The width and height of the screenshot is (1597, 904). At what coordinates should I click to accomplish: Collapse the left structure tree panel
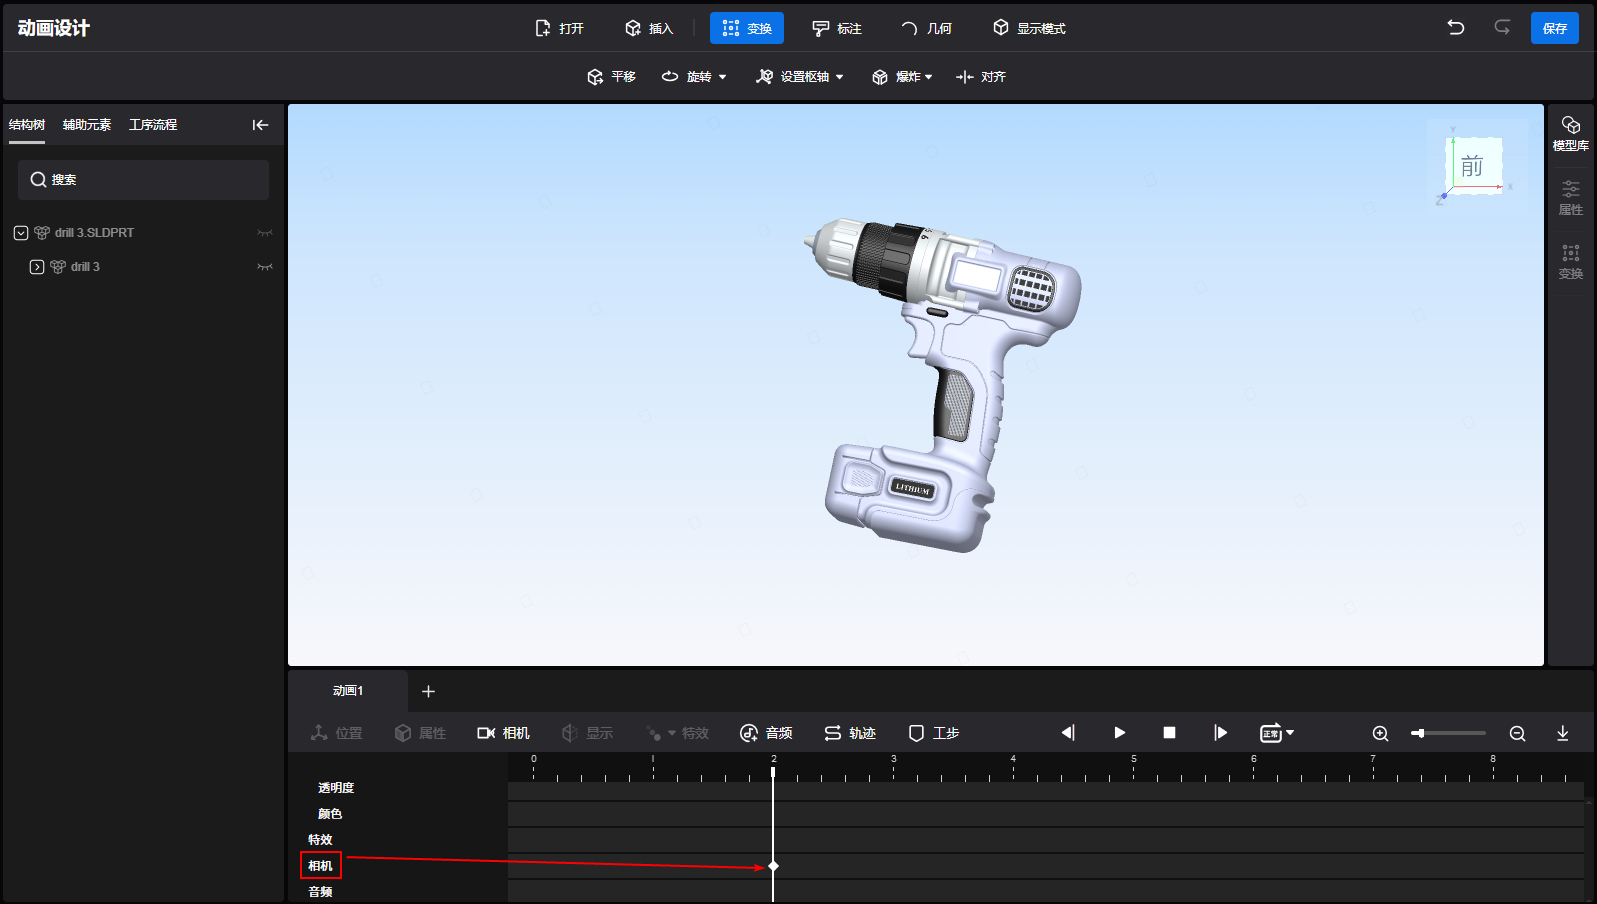click(260, 125)
